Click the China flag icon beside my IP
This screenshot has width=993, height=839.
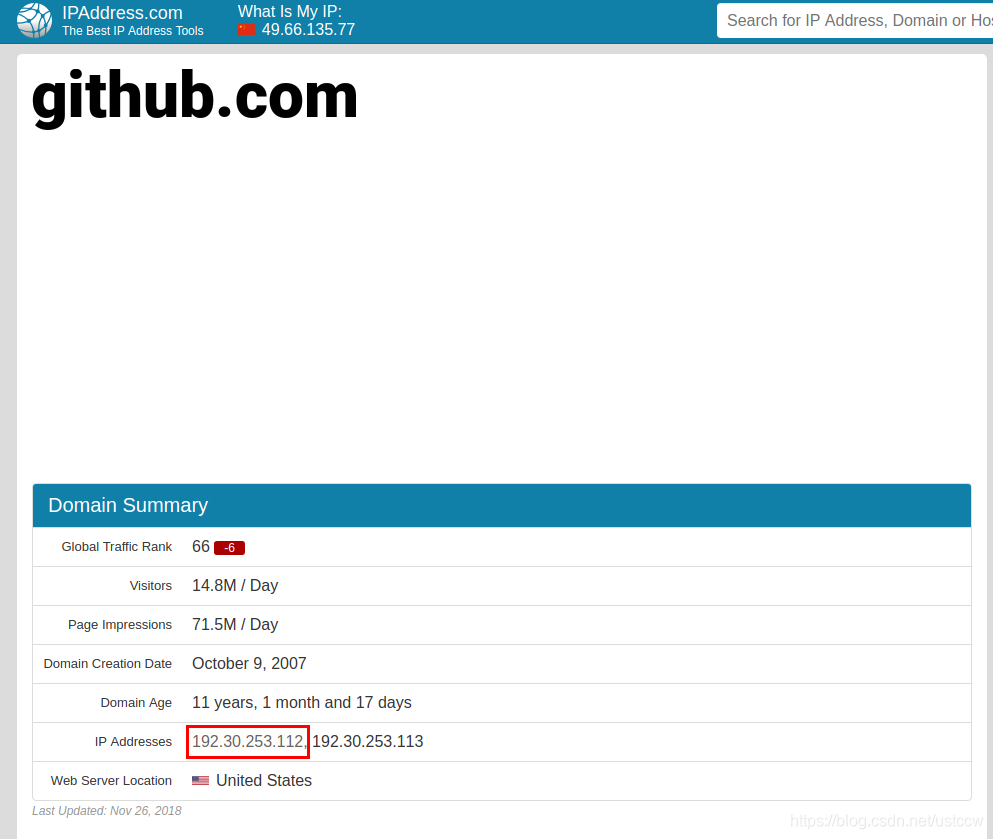tap(246, 30)
